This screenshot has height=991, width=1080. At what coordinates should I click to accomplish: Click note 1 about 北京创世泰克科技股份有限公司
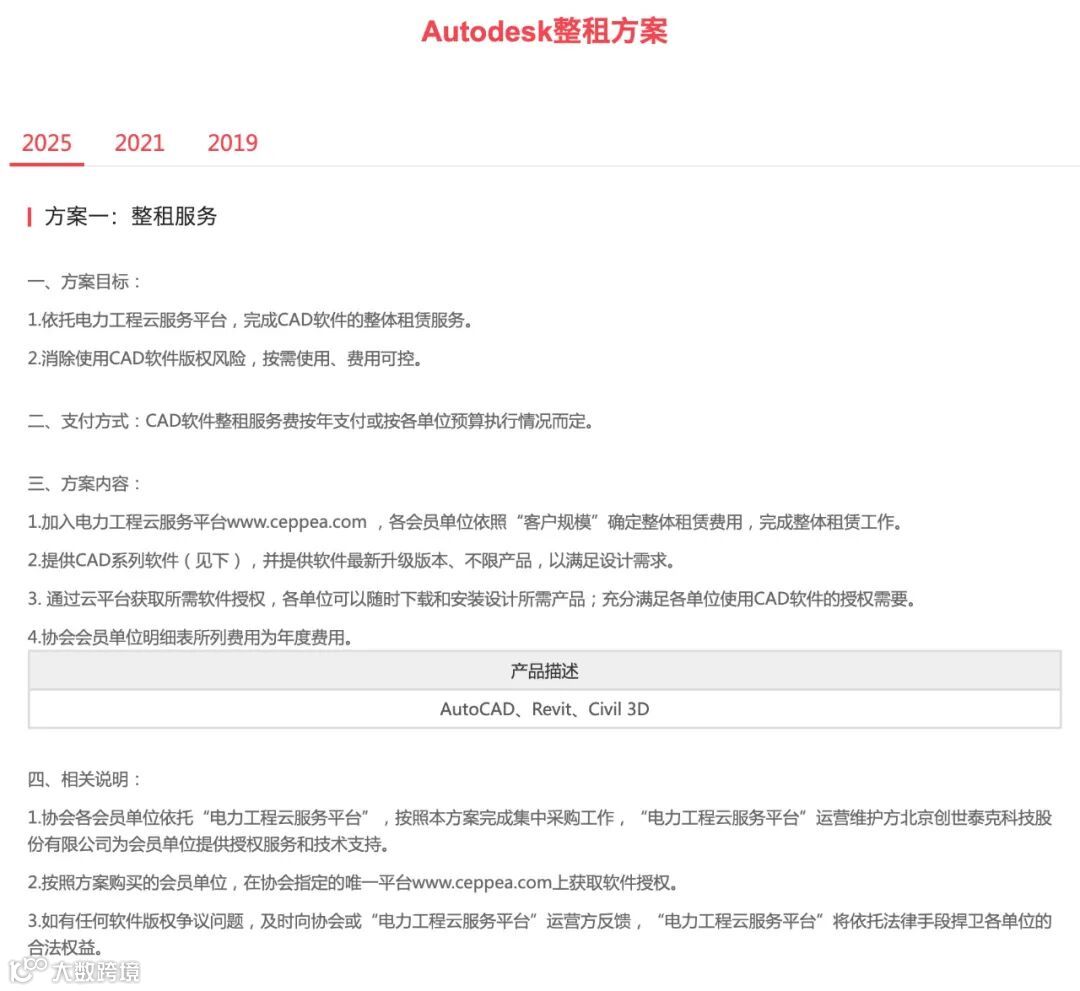click(x=539, y=831)
